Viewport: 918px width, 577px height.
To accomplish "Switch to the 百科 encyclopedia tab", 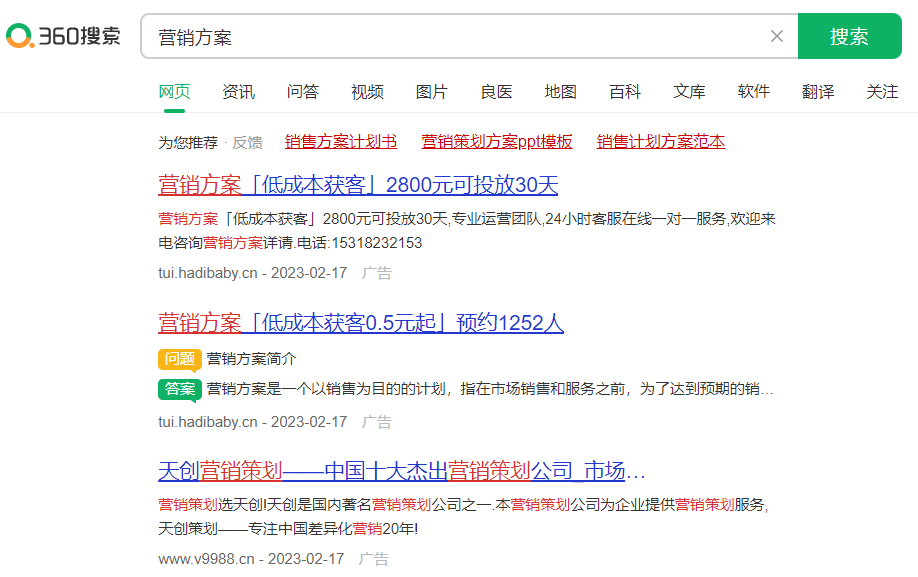I will click(624, 91).
